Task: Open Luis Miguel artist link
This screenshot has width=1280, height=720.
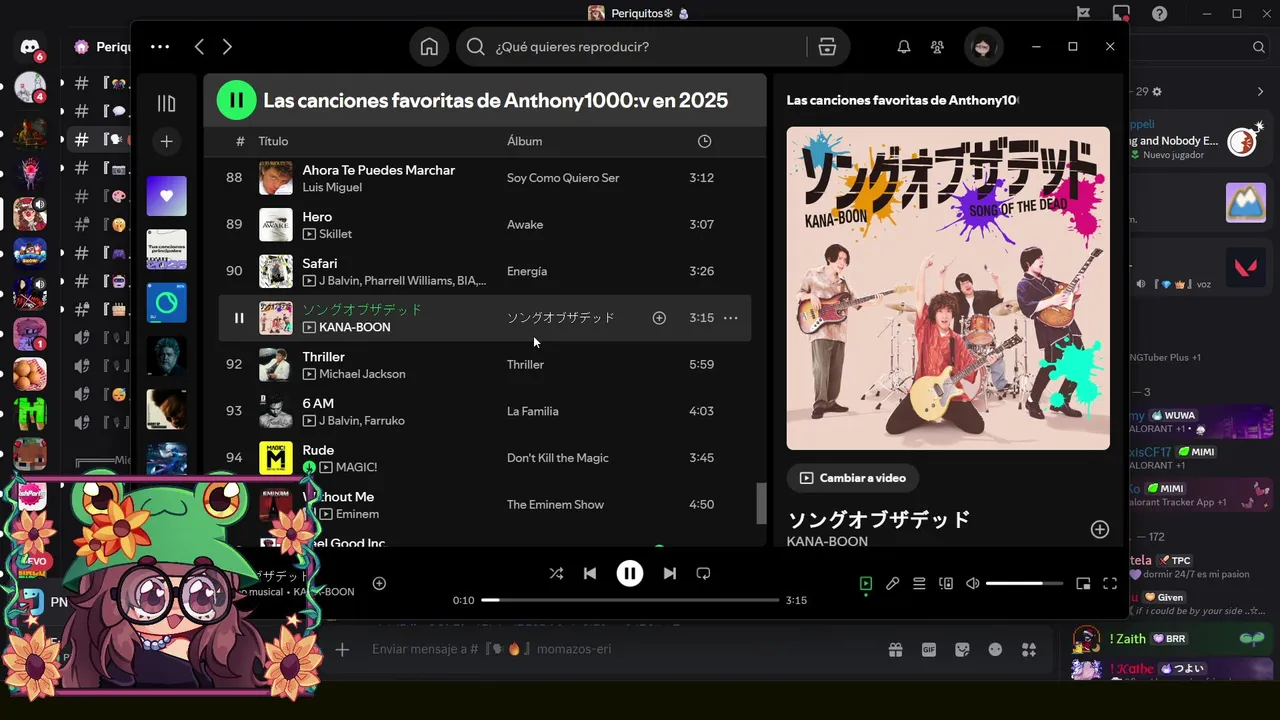Action: (x=332, y=187)
